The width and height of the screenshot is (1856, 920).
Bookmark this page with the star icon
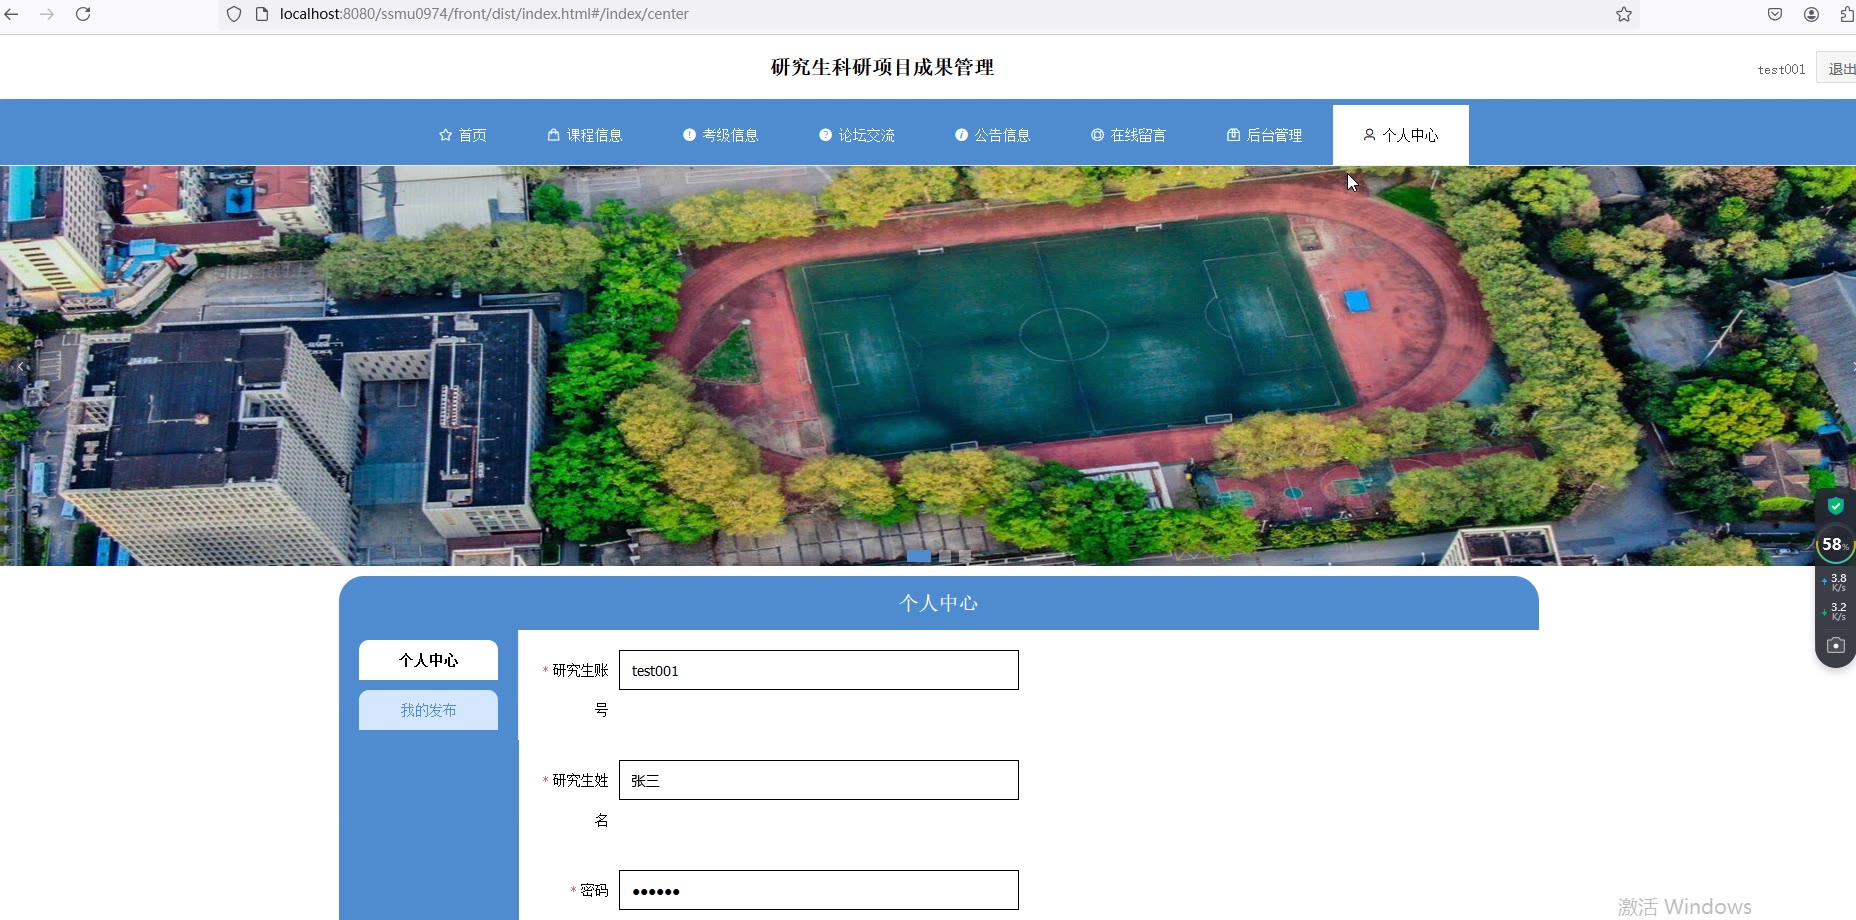point(1624,14)
